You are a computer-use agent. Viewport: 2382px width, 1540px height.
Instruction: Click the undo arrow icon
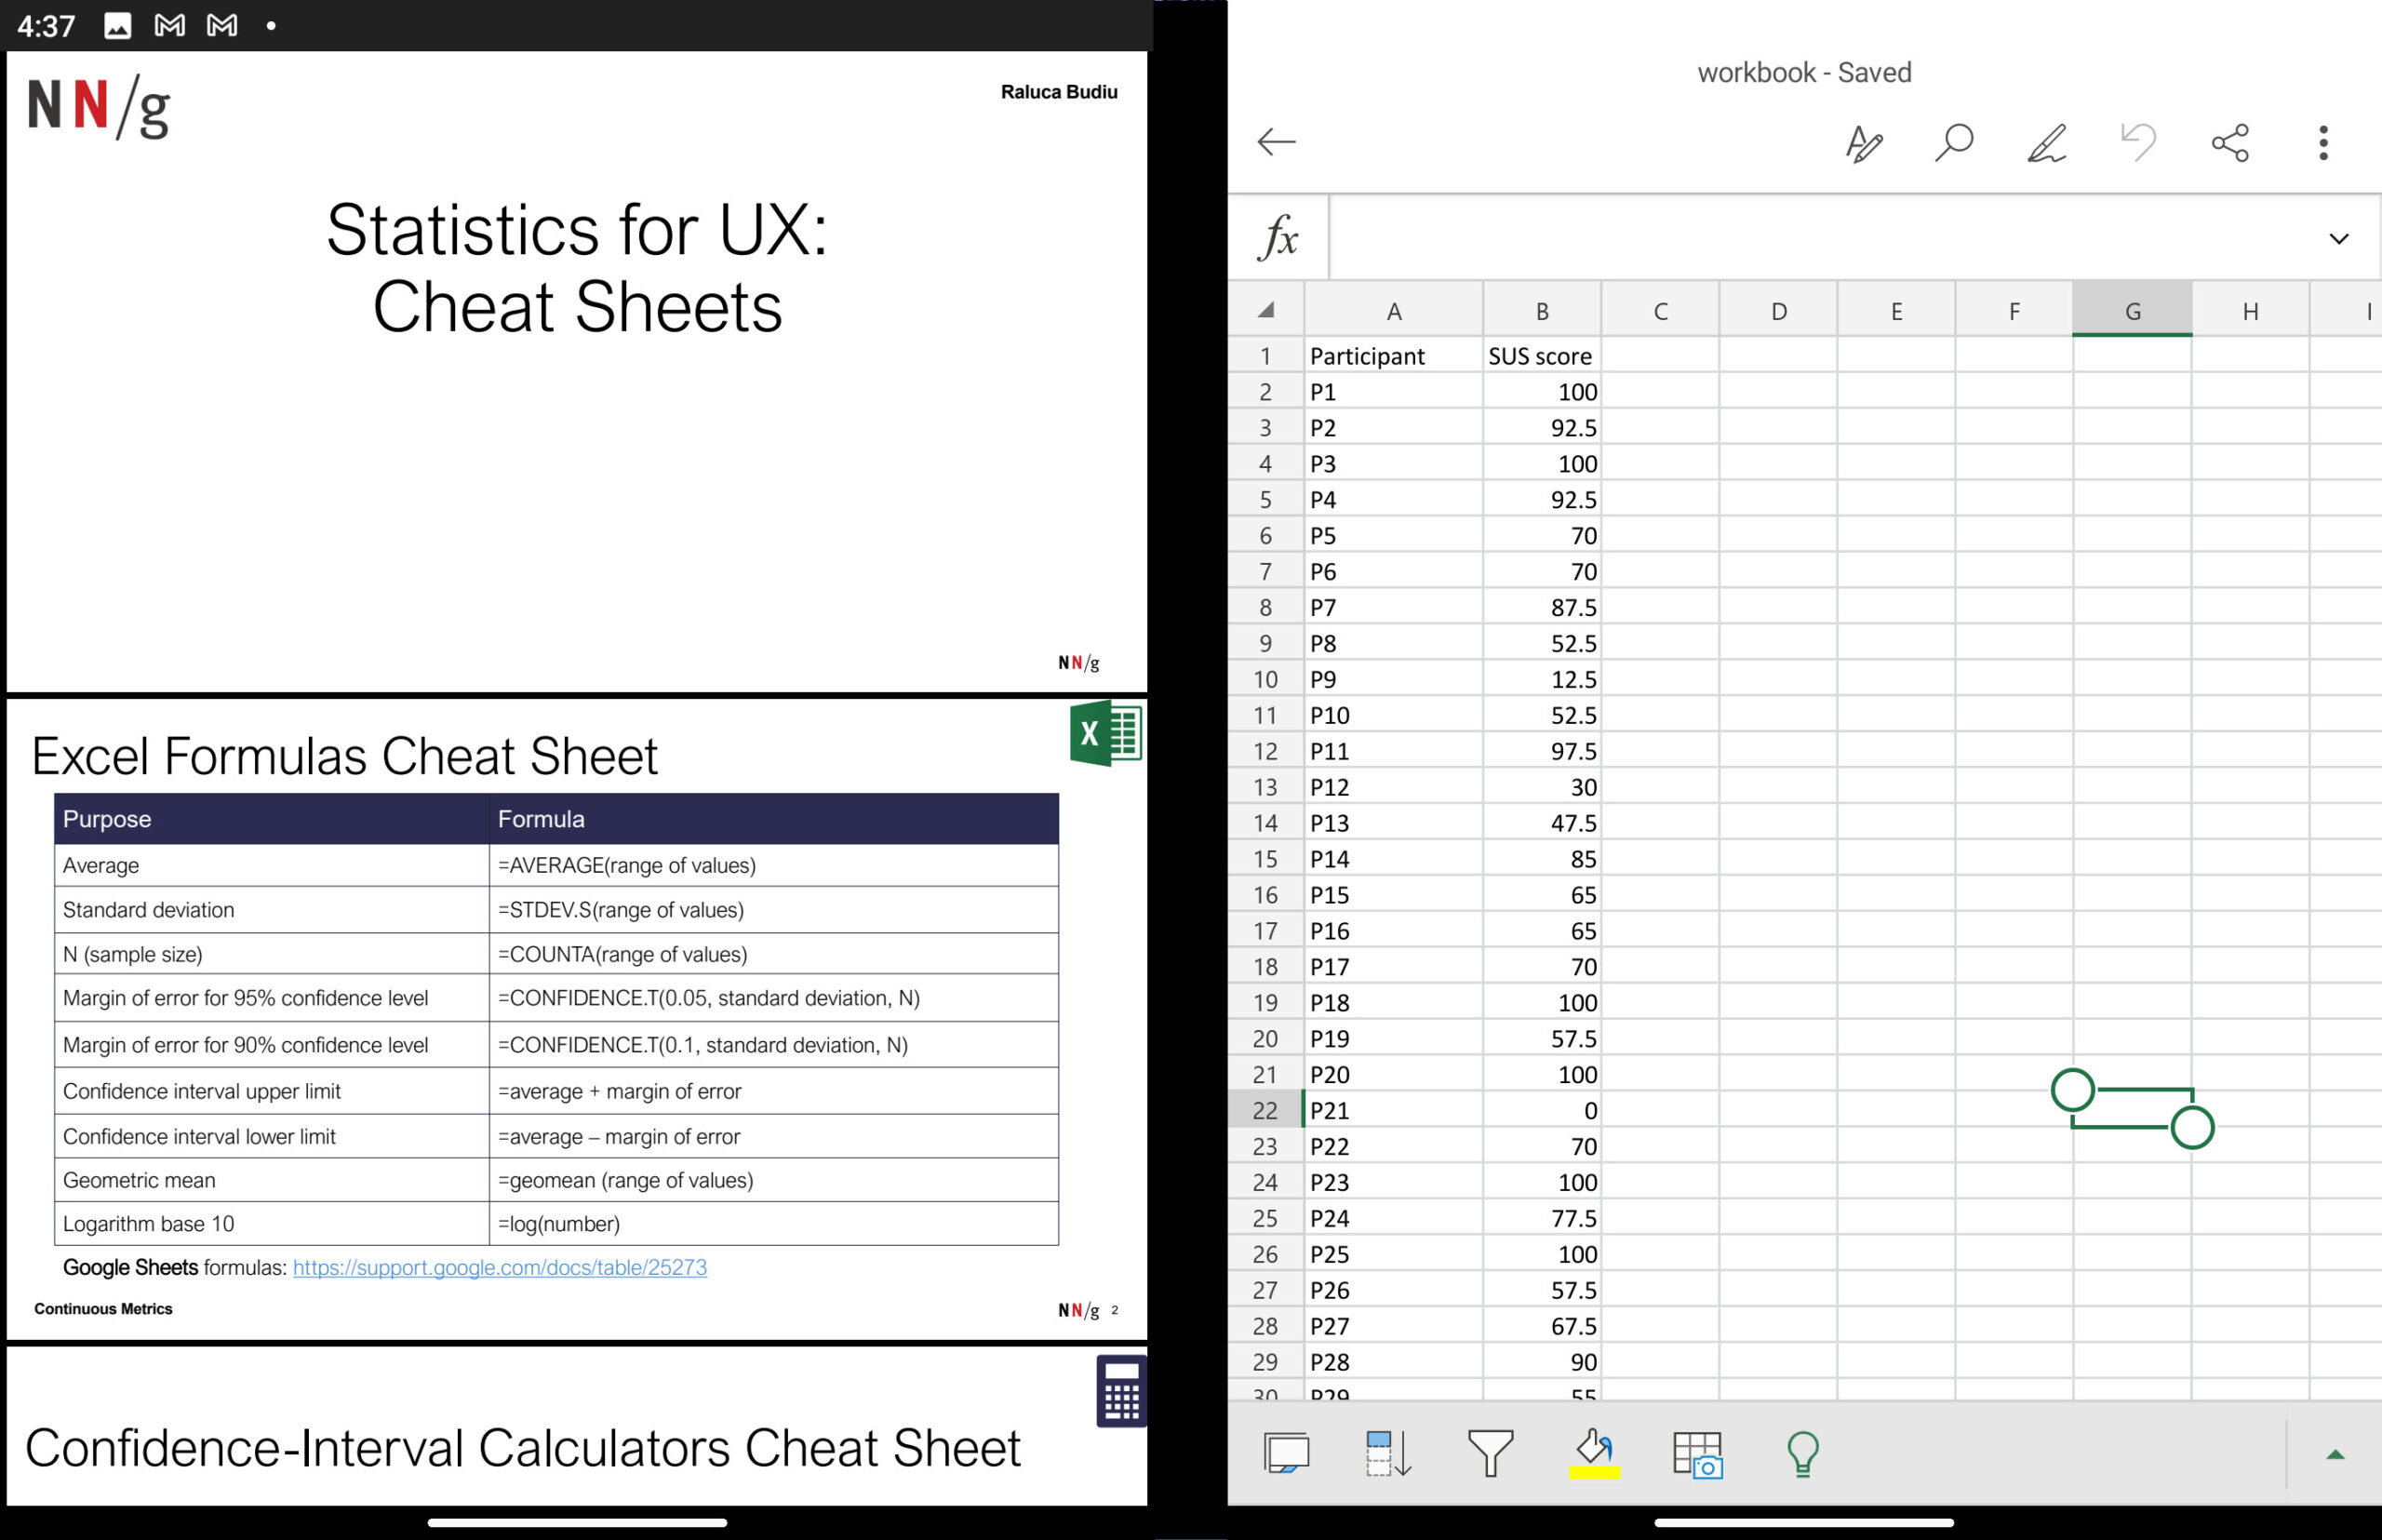(2138, 142)
